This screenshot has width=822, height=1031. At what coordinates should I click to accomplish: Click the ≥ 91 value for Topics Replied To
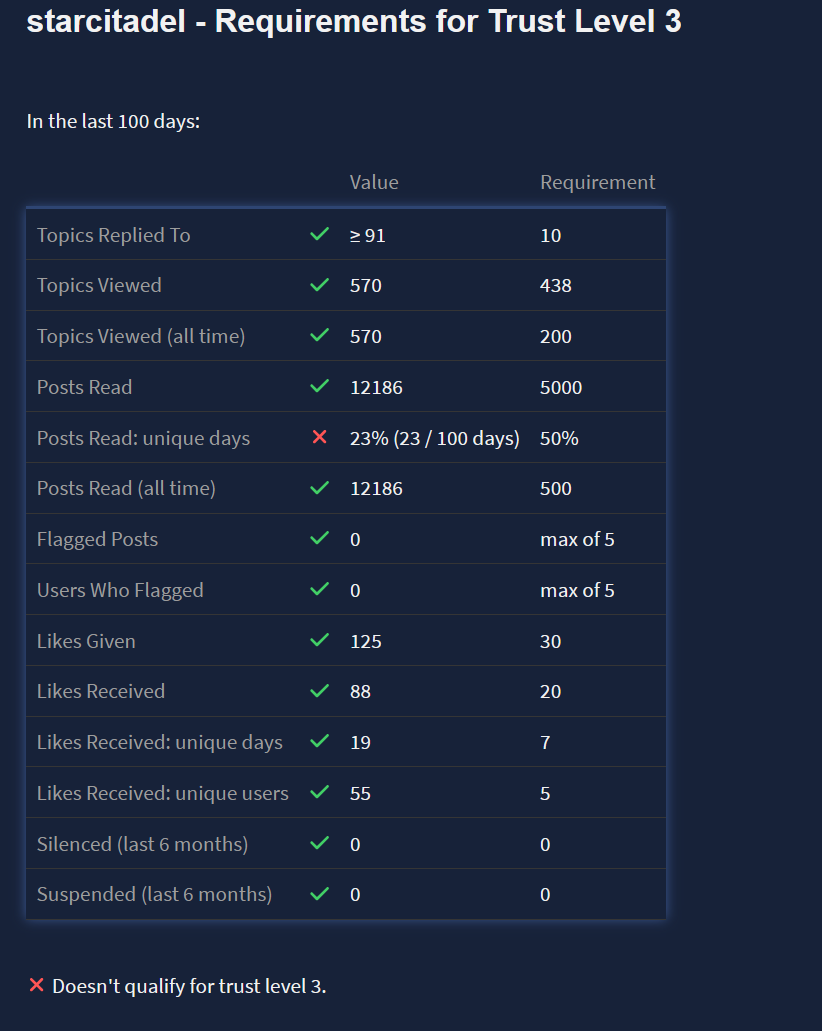[x=367, y=235]
